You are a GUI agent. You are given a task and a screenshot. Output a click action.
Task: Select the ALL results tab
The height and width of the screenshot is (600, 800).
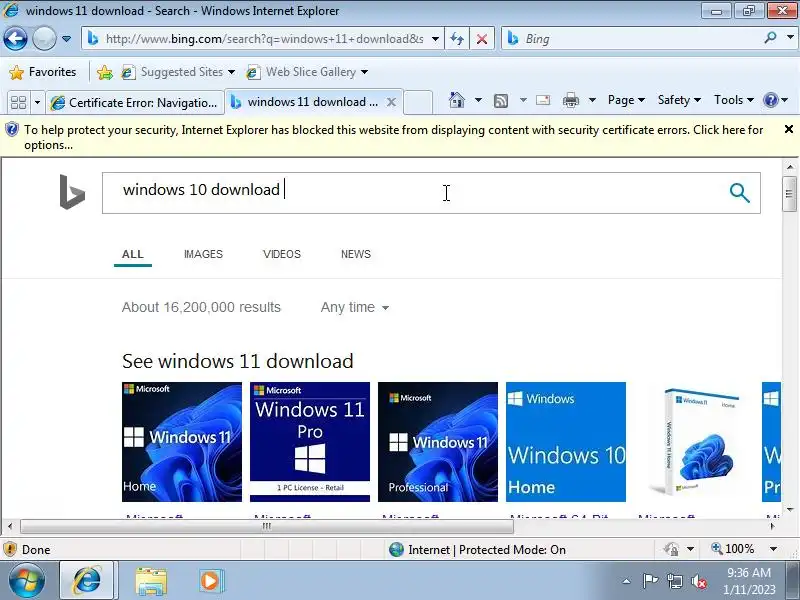pos(133,254)
